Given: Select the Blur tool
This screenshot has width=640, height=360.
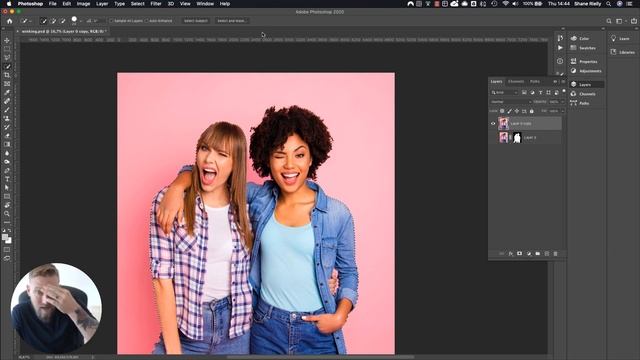Looking at the screenshot, I should pos(7,153).
